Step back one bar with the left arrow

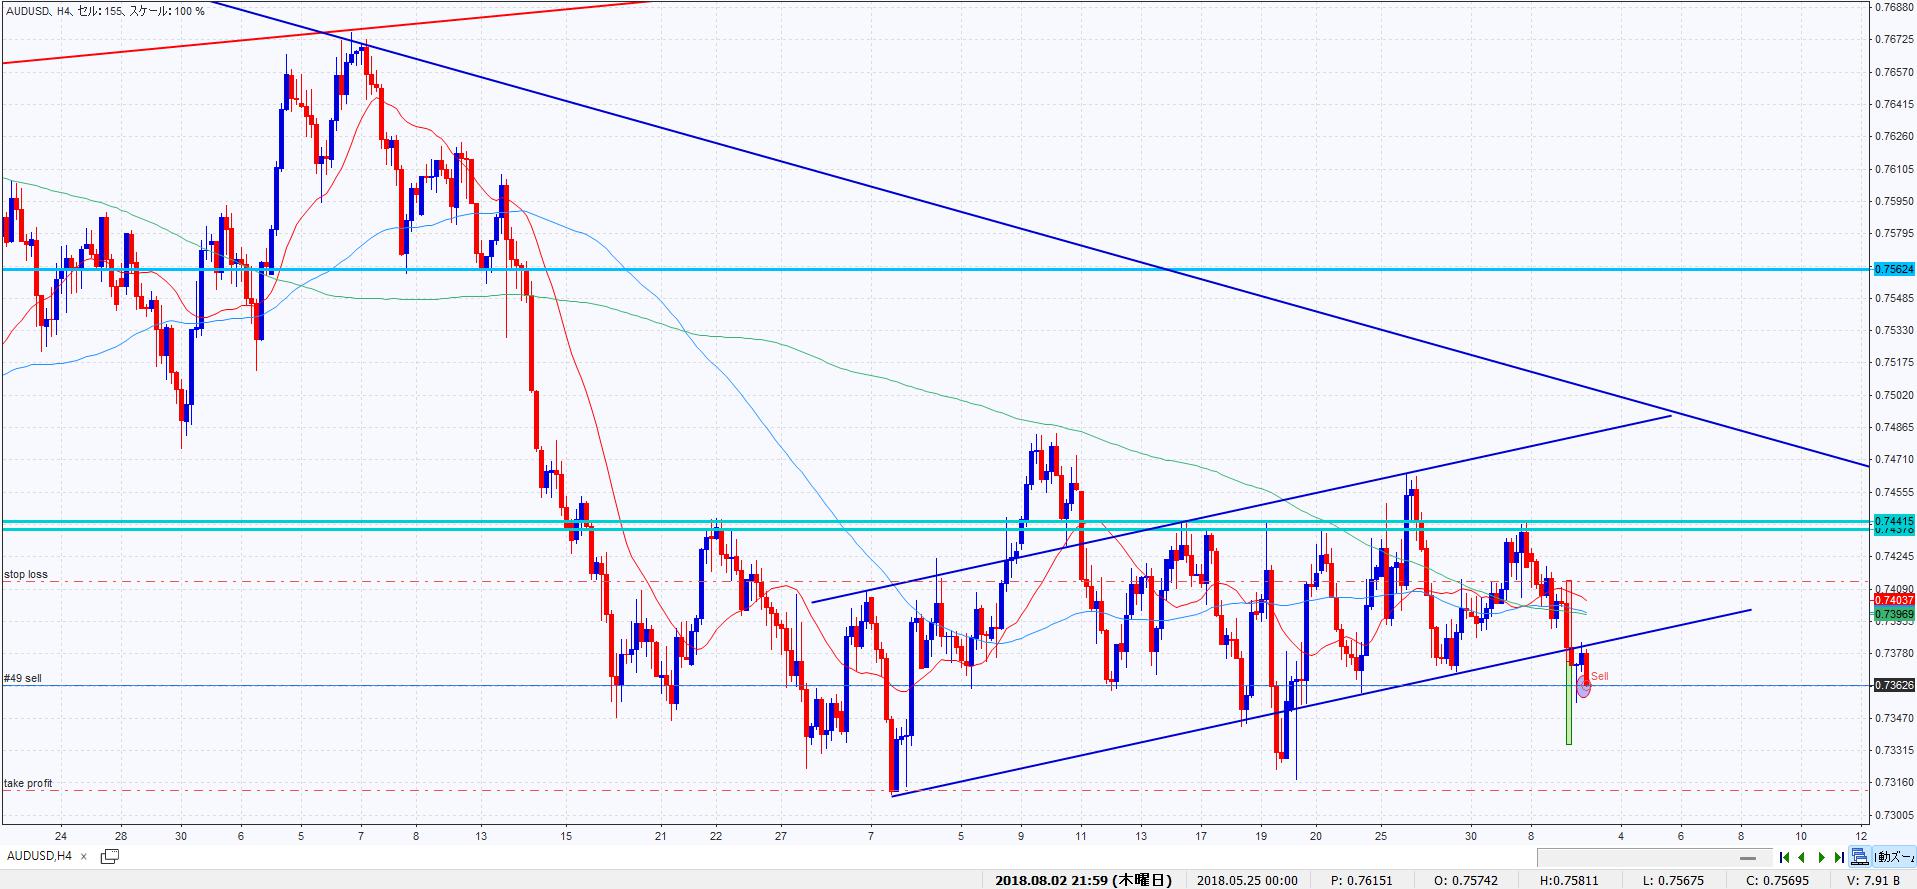(1802, 857)
